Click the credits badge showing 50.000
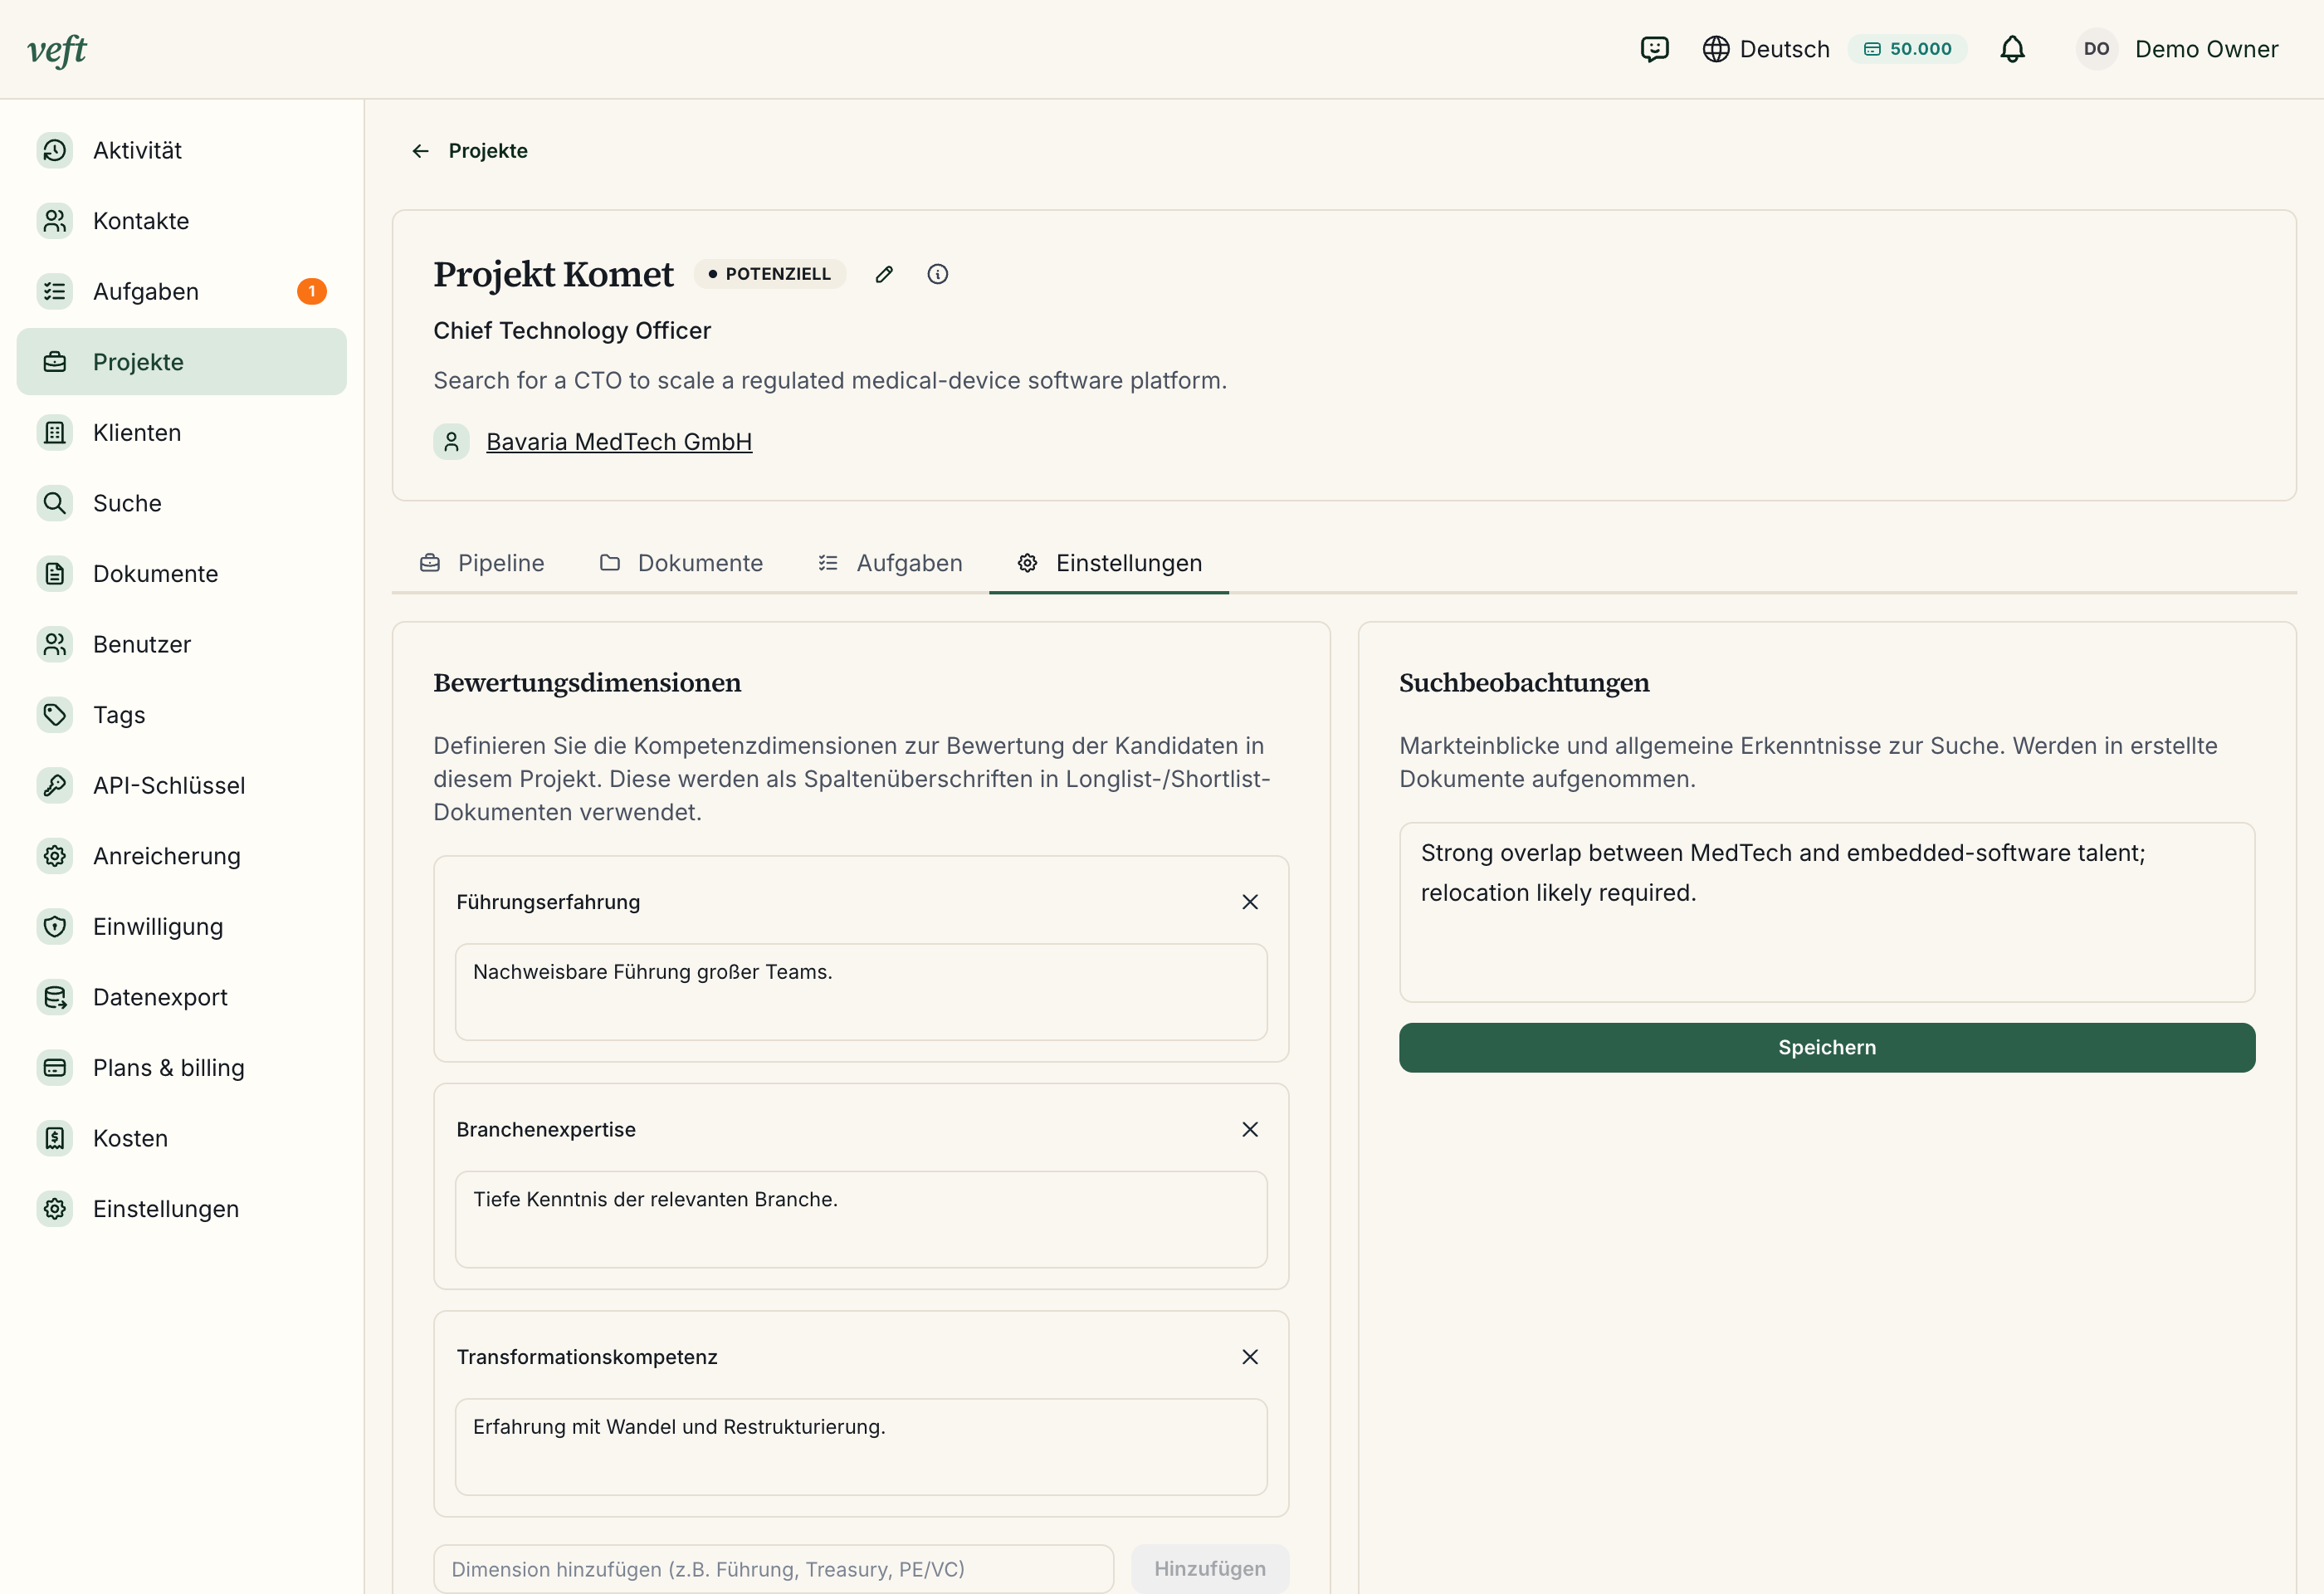 pos(1908,49)
